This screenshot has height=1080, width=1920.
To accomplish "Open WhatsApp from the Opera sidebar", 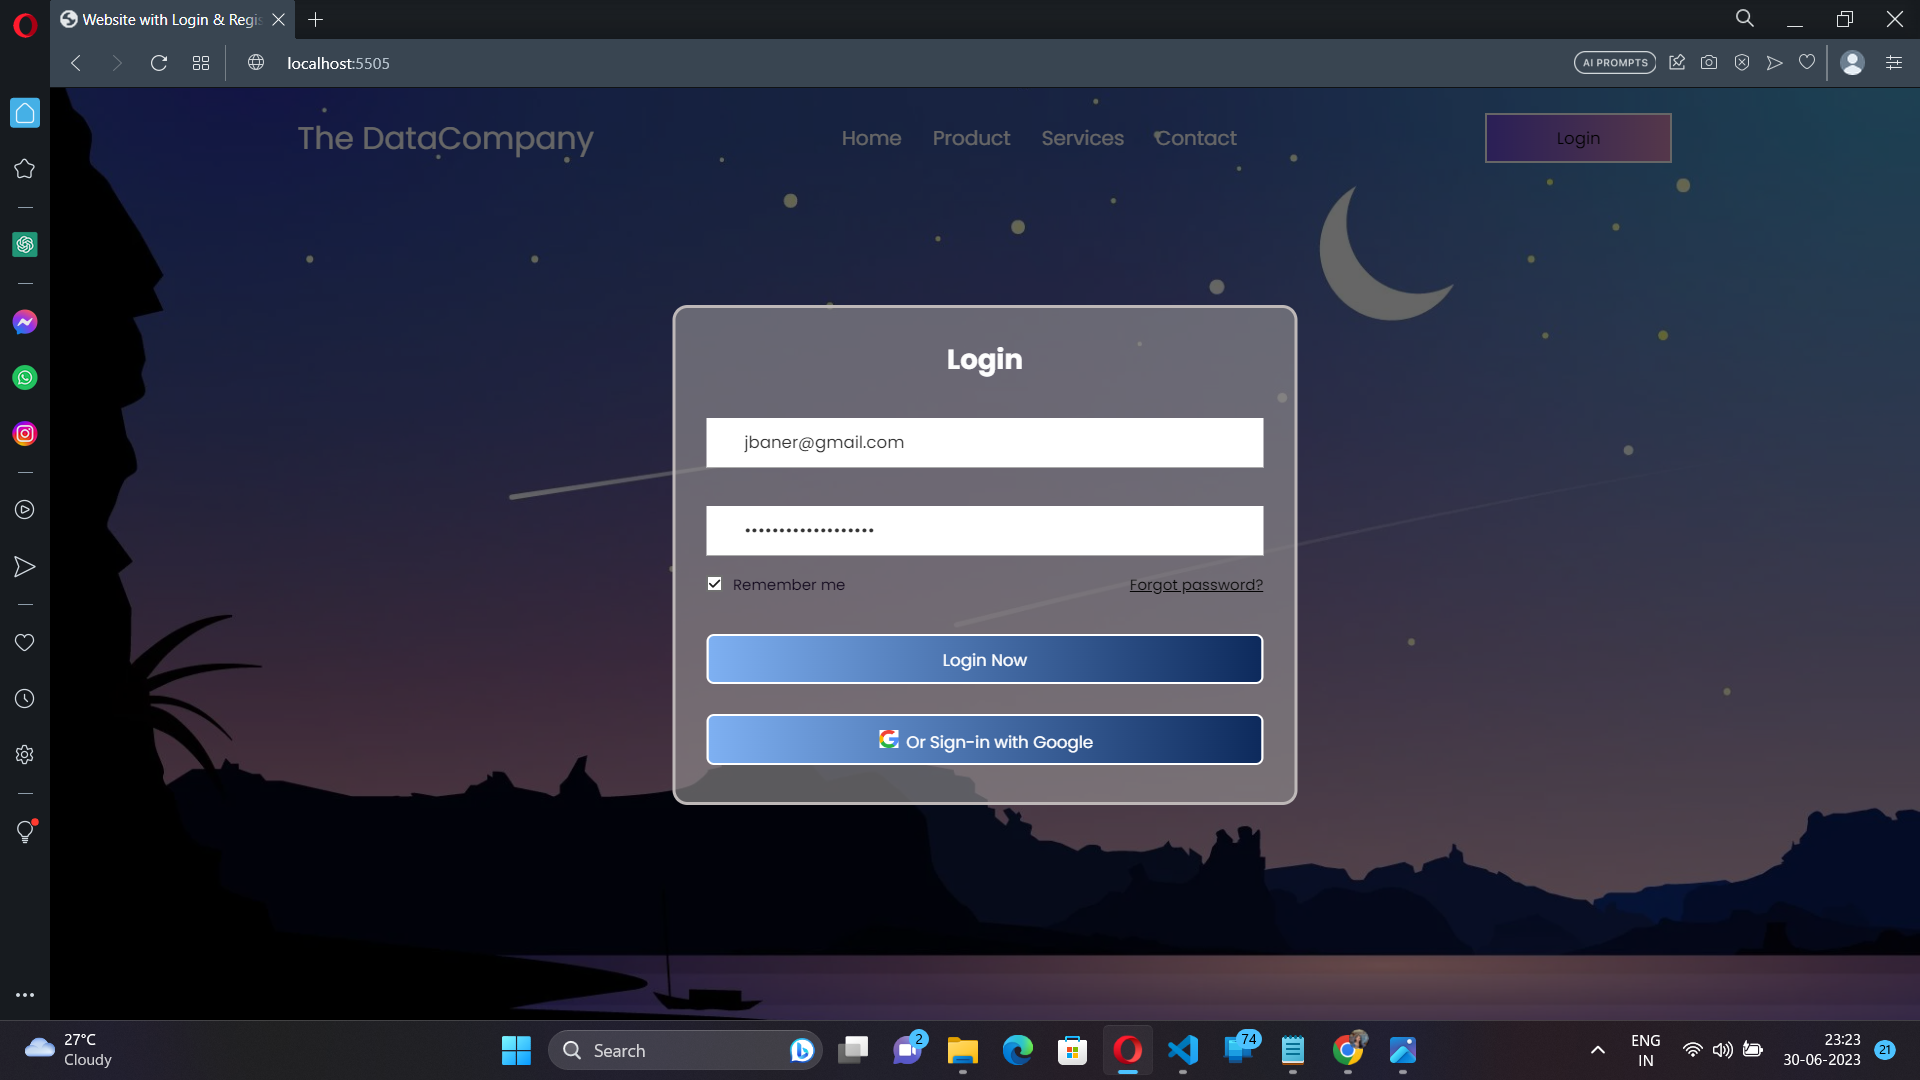I will tap(24, 377).
